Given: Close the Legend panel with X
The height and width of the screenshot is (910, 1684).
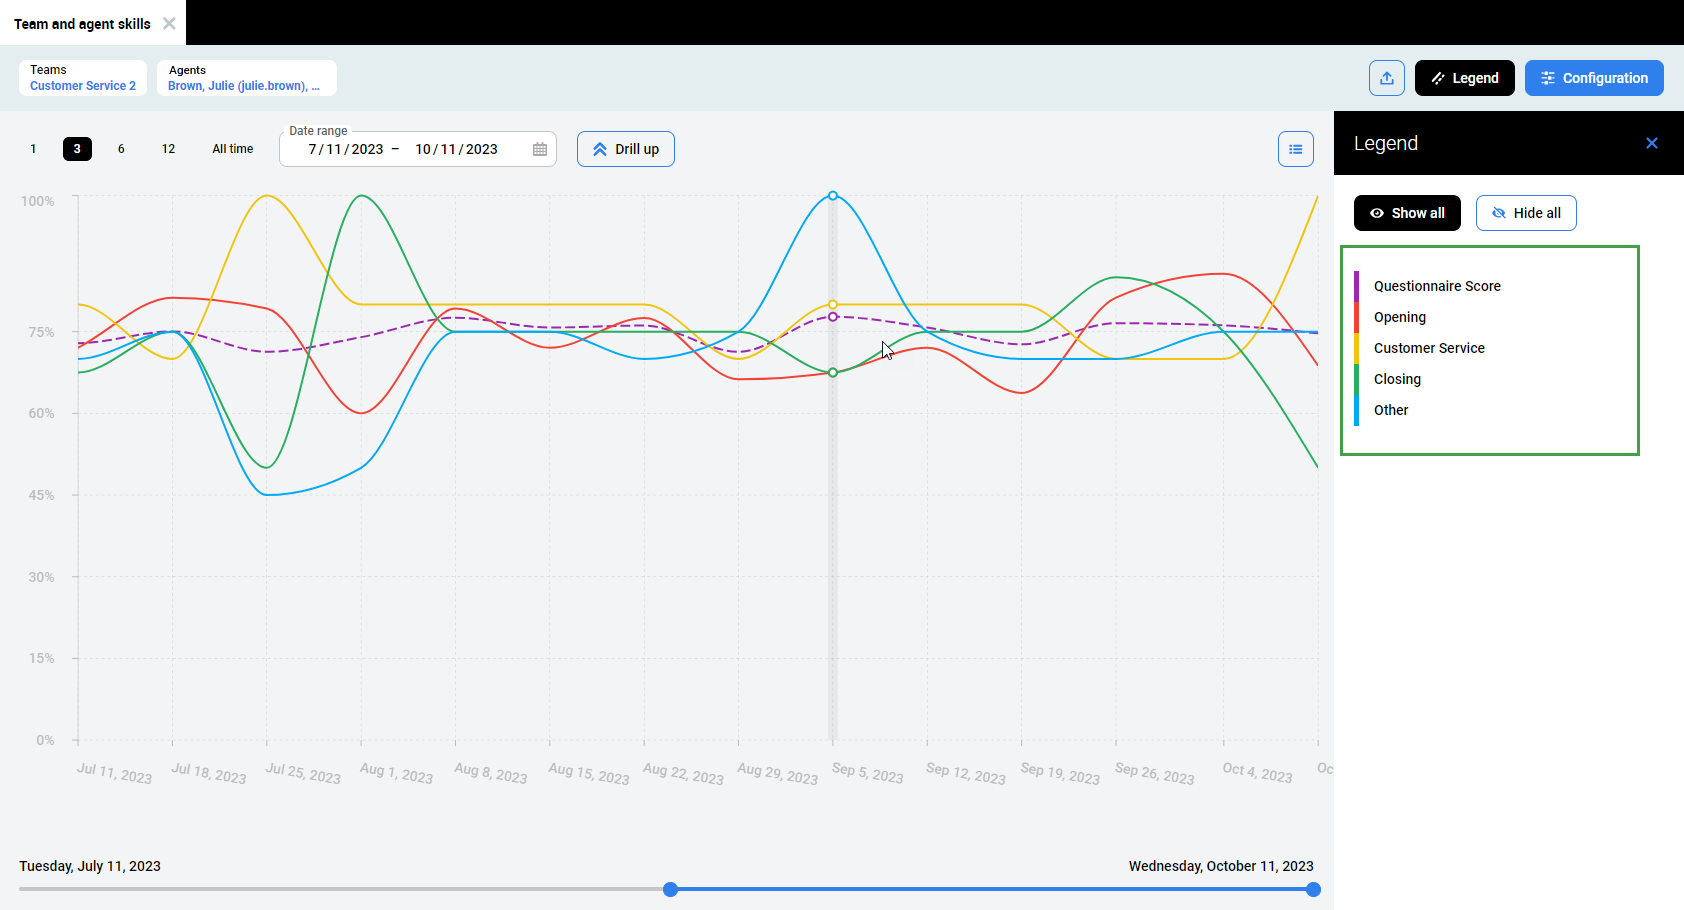Looking at the screenshot, I should click(x=1652, y=143).
